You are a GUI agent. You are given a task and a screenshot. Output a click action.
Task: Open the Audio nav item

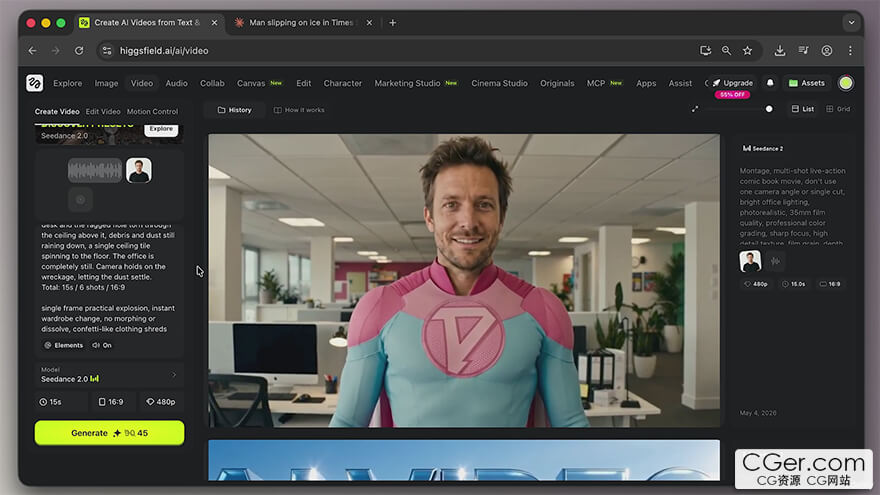pyautogui.click(x=176, y=83)
